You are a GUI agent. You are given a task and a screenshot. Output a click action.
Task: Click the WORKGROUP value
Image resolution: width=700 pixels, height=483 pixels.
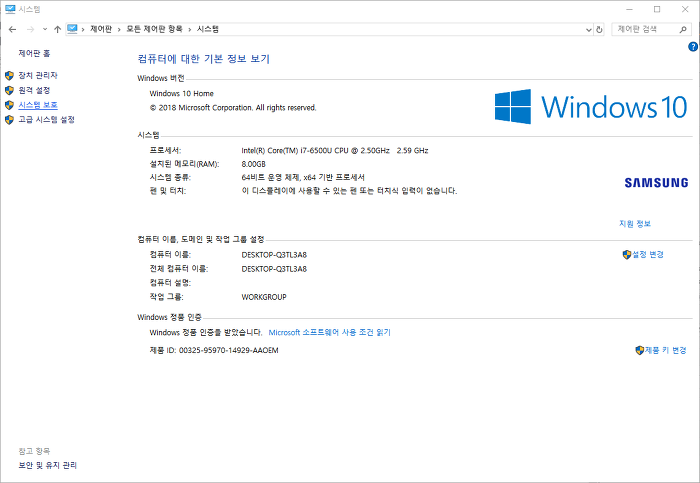tap(264, 297)
